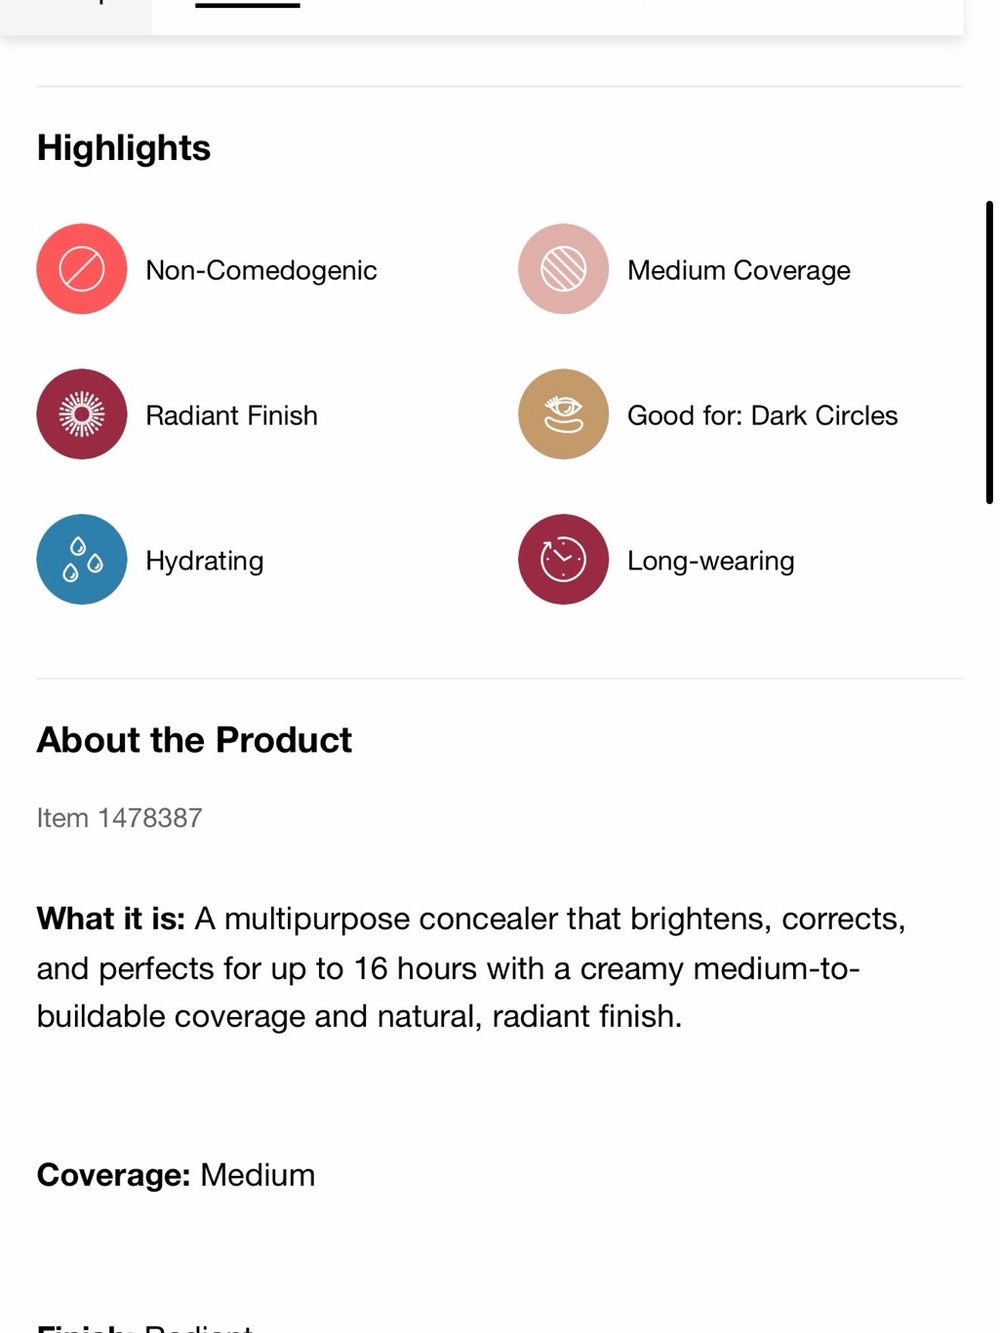Tap the Medium Coverage striped circle icon
Viewport: 1000px width, 1333px height.
click(563, 269)
